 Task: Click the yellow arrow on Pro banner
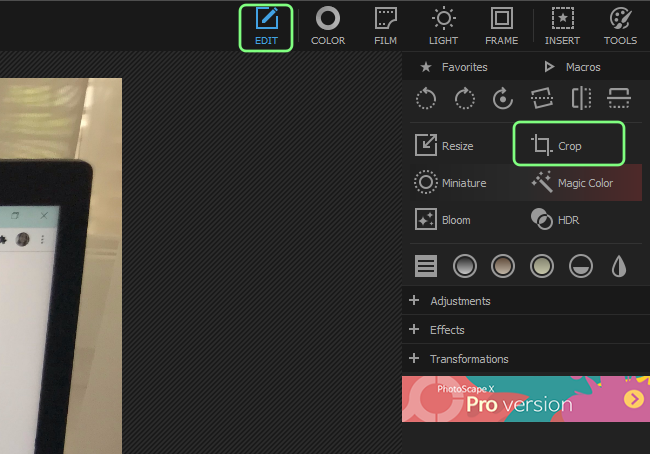click(634, 399)
